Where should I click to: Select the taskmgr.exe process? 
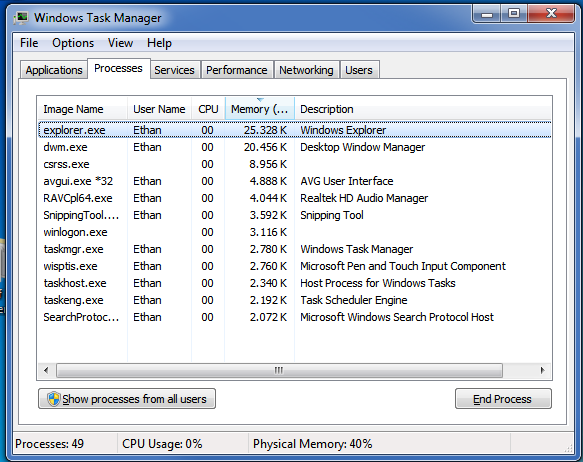[294, 249]
